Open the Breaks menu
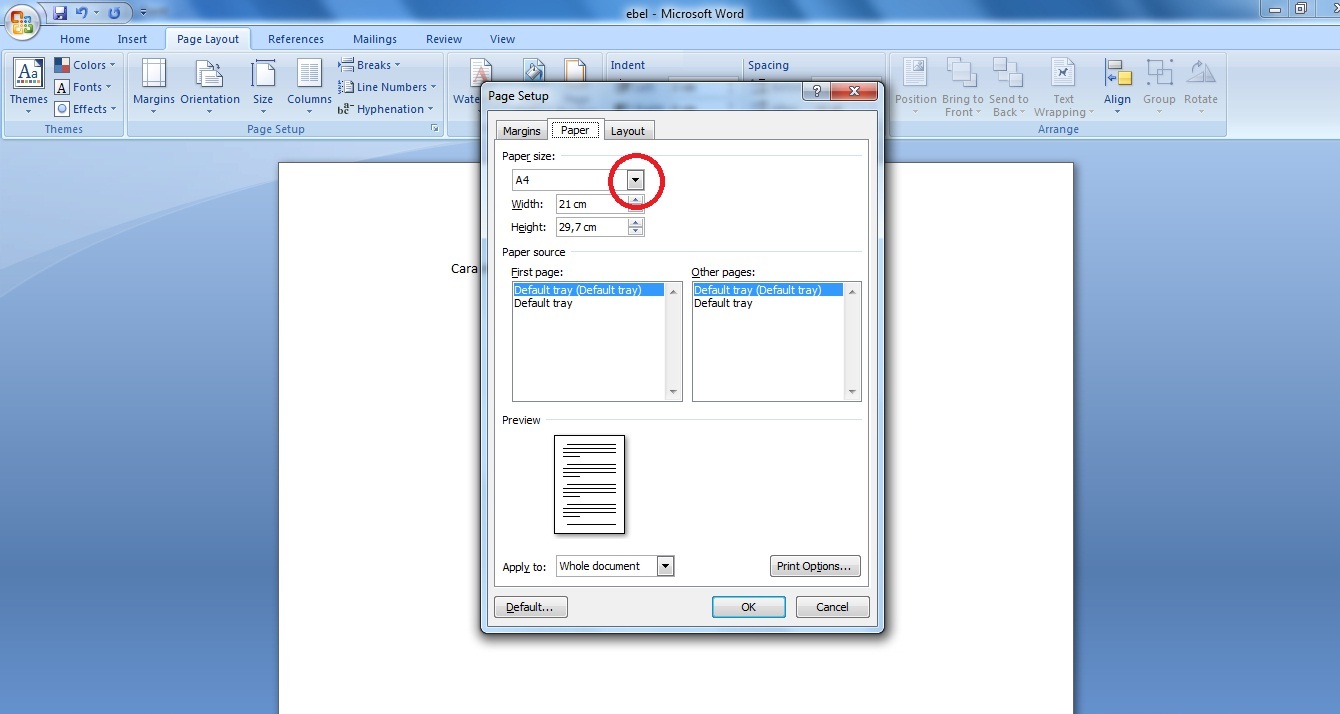The height and width of the screenshot is (714, 1340). click(369, 65)
